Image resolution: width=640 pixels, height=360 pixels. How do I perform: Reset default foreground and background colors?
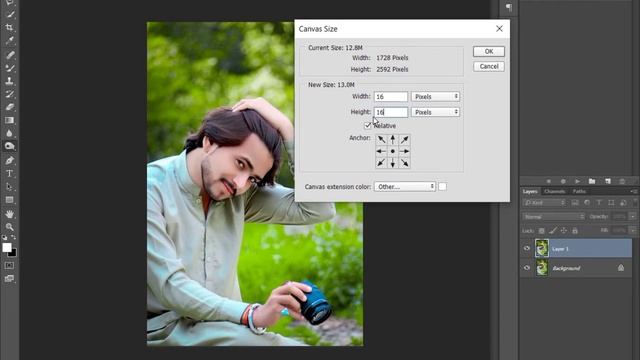tap(4, 237)
